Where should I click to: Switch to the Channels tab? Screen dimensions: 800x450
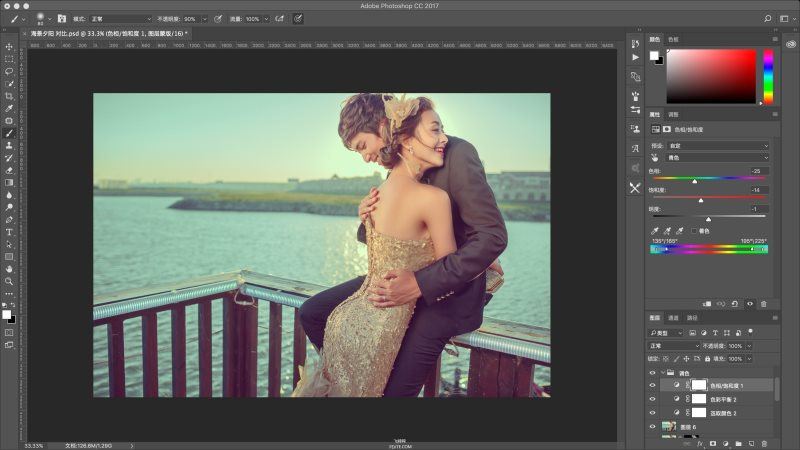click(x=673, y=318)
